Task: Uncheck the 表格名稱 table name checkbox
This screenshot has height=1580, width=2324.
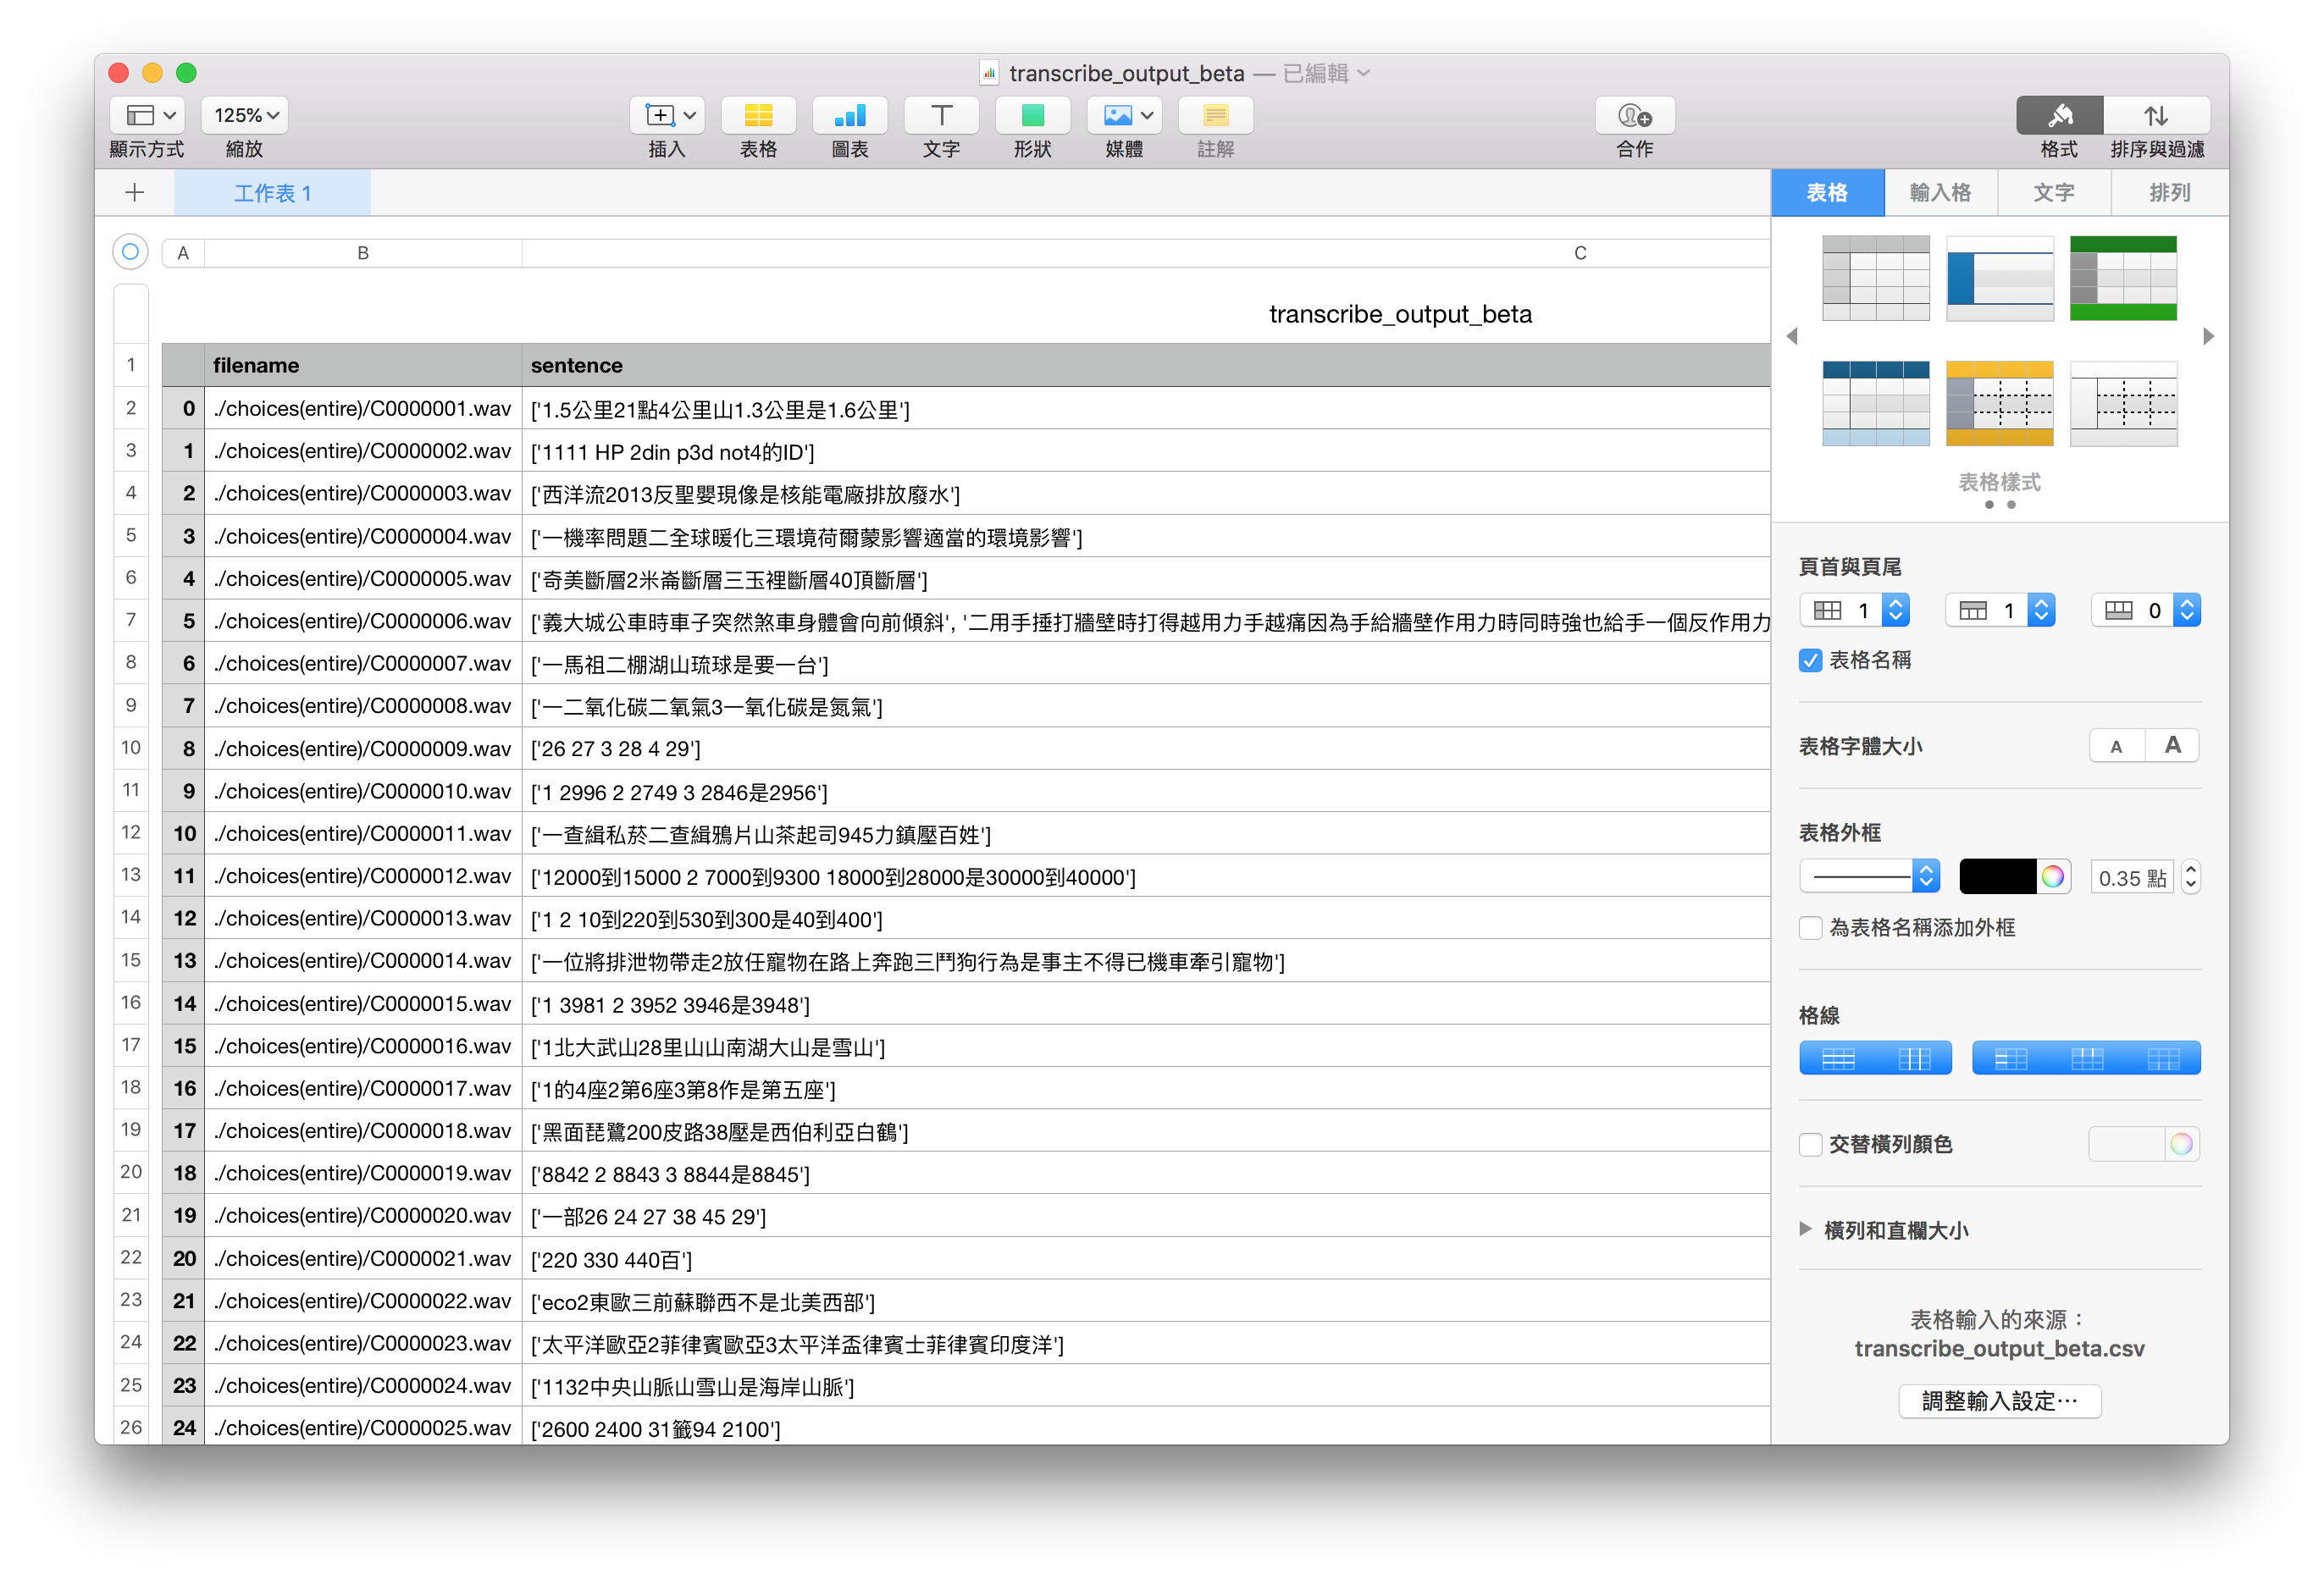Action: [1810, 660]
